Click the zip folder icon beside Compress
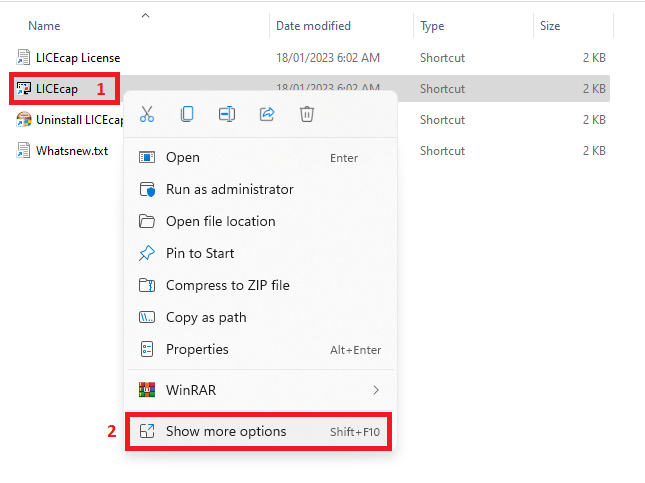645x483 pixels. [x=147, y=286]
